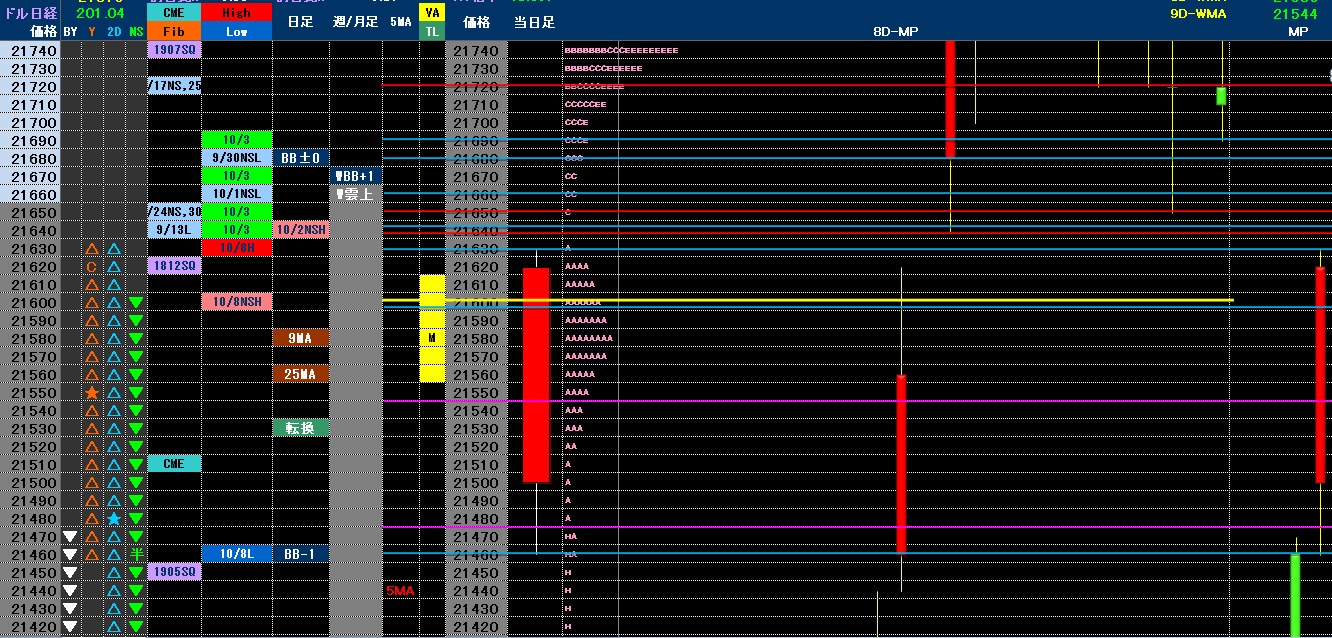1332x638 pixels.
Task: Click the 21740 price in left column
Action: (33, 50)
